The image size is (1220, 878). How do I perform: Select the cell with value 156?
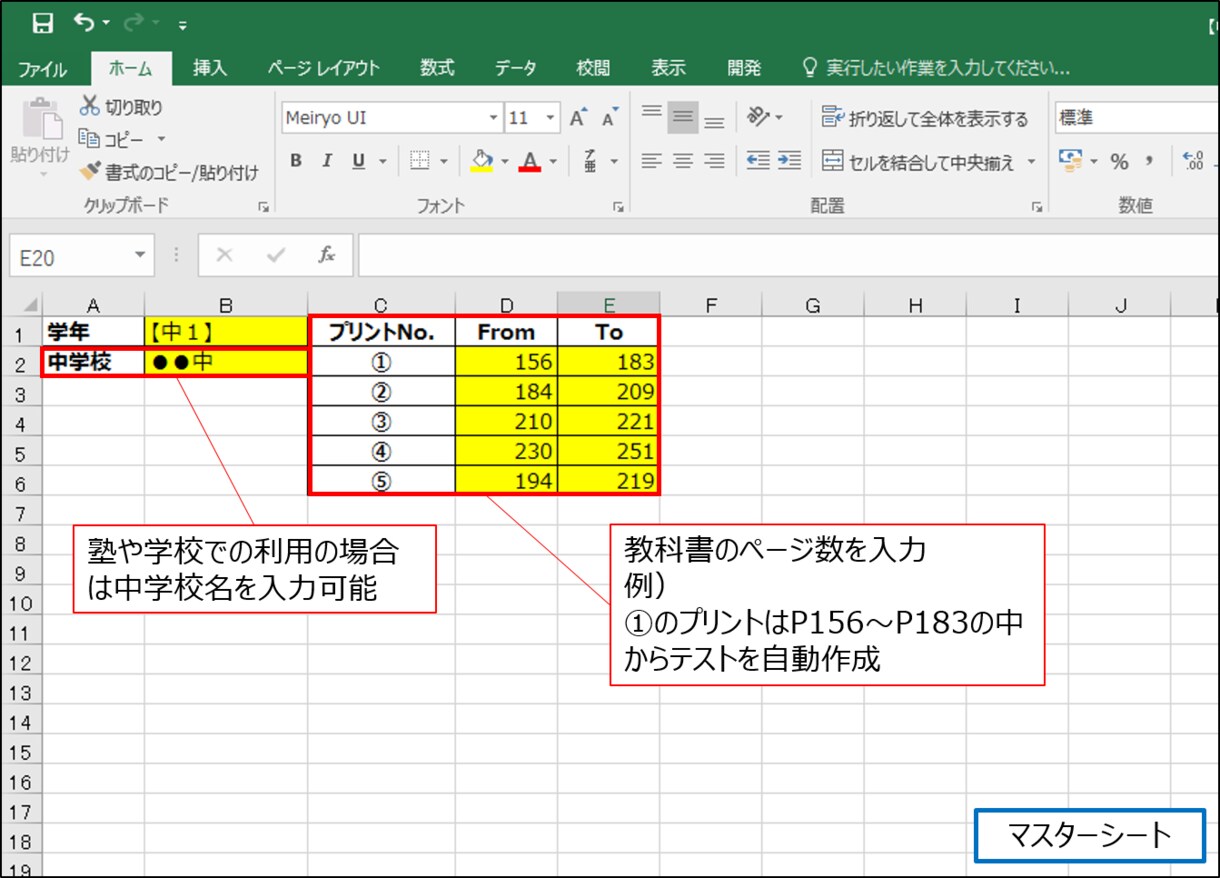click(506, 362)
